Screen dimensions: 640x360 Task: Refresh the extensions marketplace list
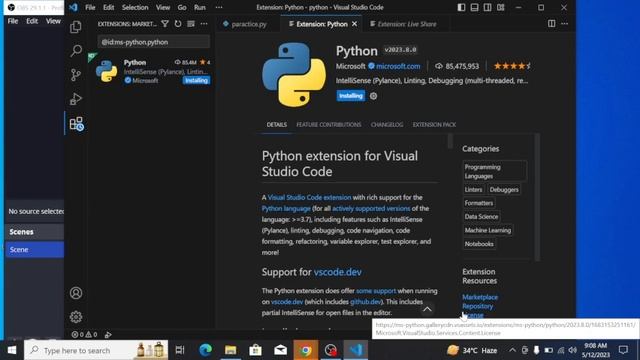(178, 24)
